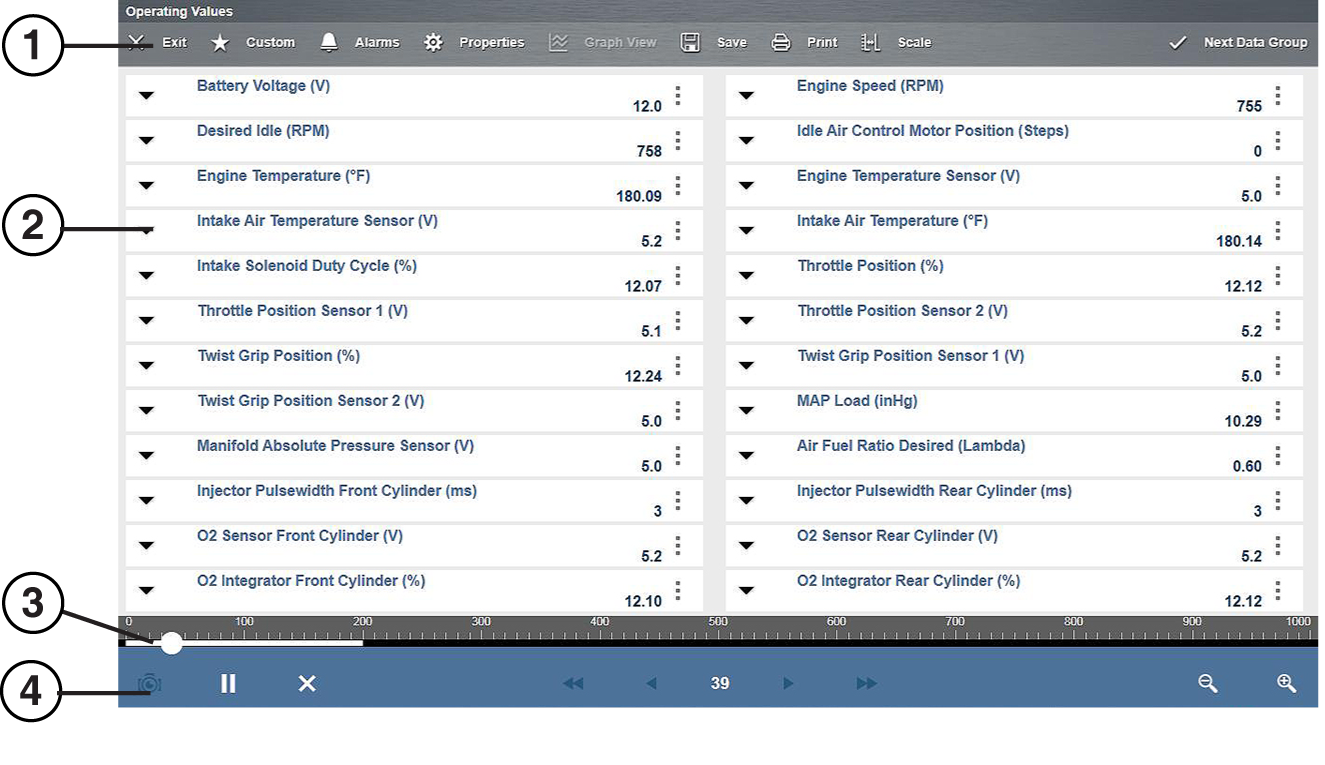Zoom out using the magnifier minus icon
The image size is (1325, 765).
pos(1208,684)
